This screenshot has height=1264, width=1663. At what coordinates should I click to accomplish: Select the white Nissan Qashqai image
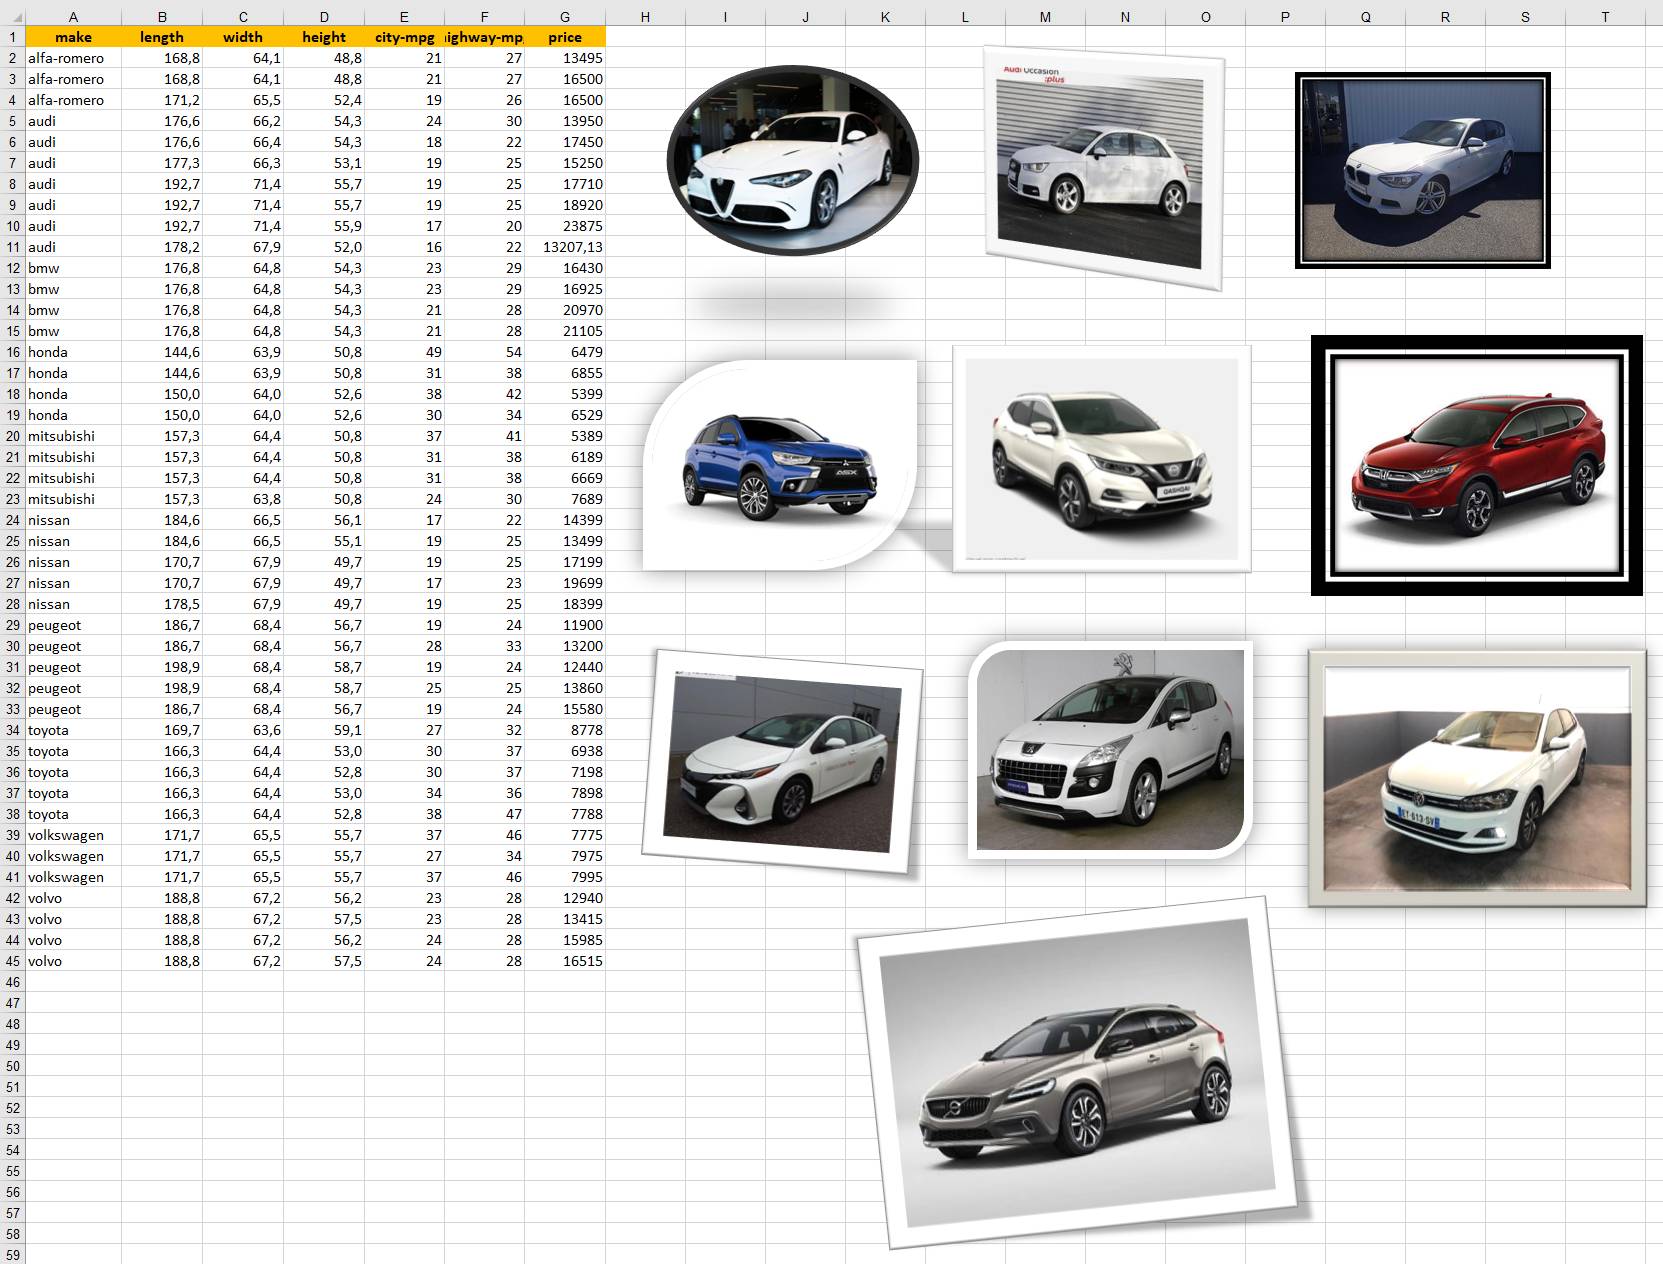tap(1102, 460)
